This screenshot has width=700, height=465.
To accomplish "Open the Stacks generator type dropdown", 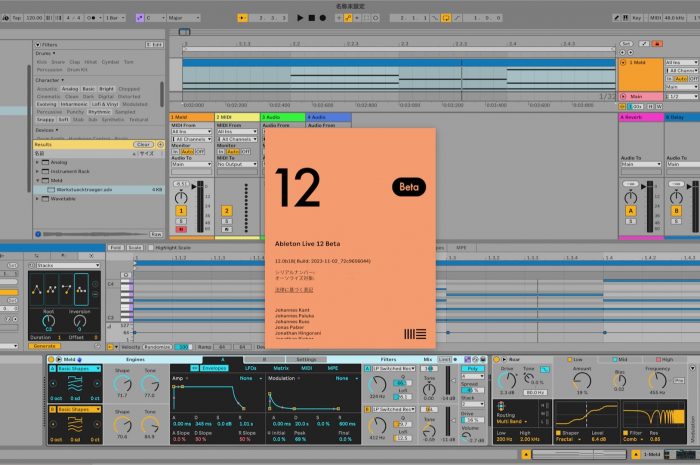I will pyautogui.click(x=68, y=266).
